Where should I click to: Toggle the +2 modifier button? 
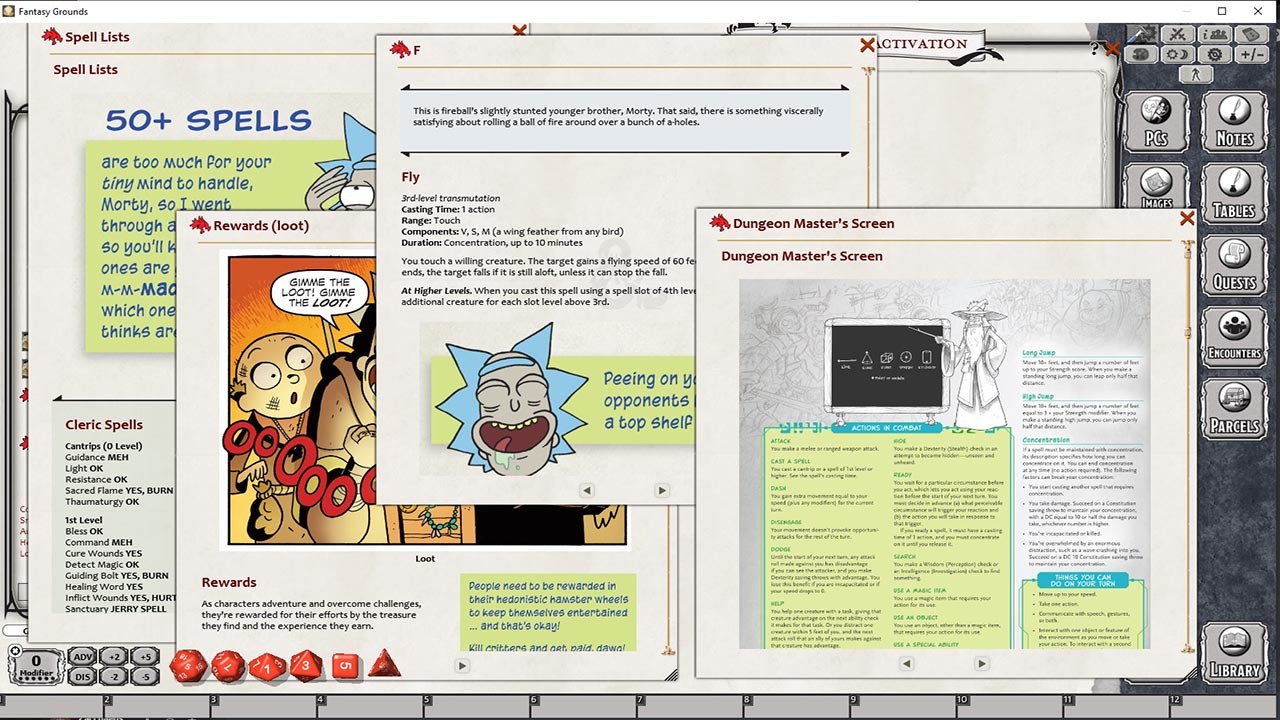pos(114,657)
